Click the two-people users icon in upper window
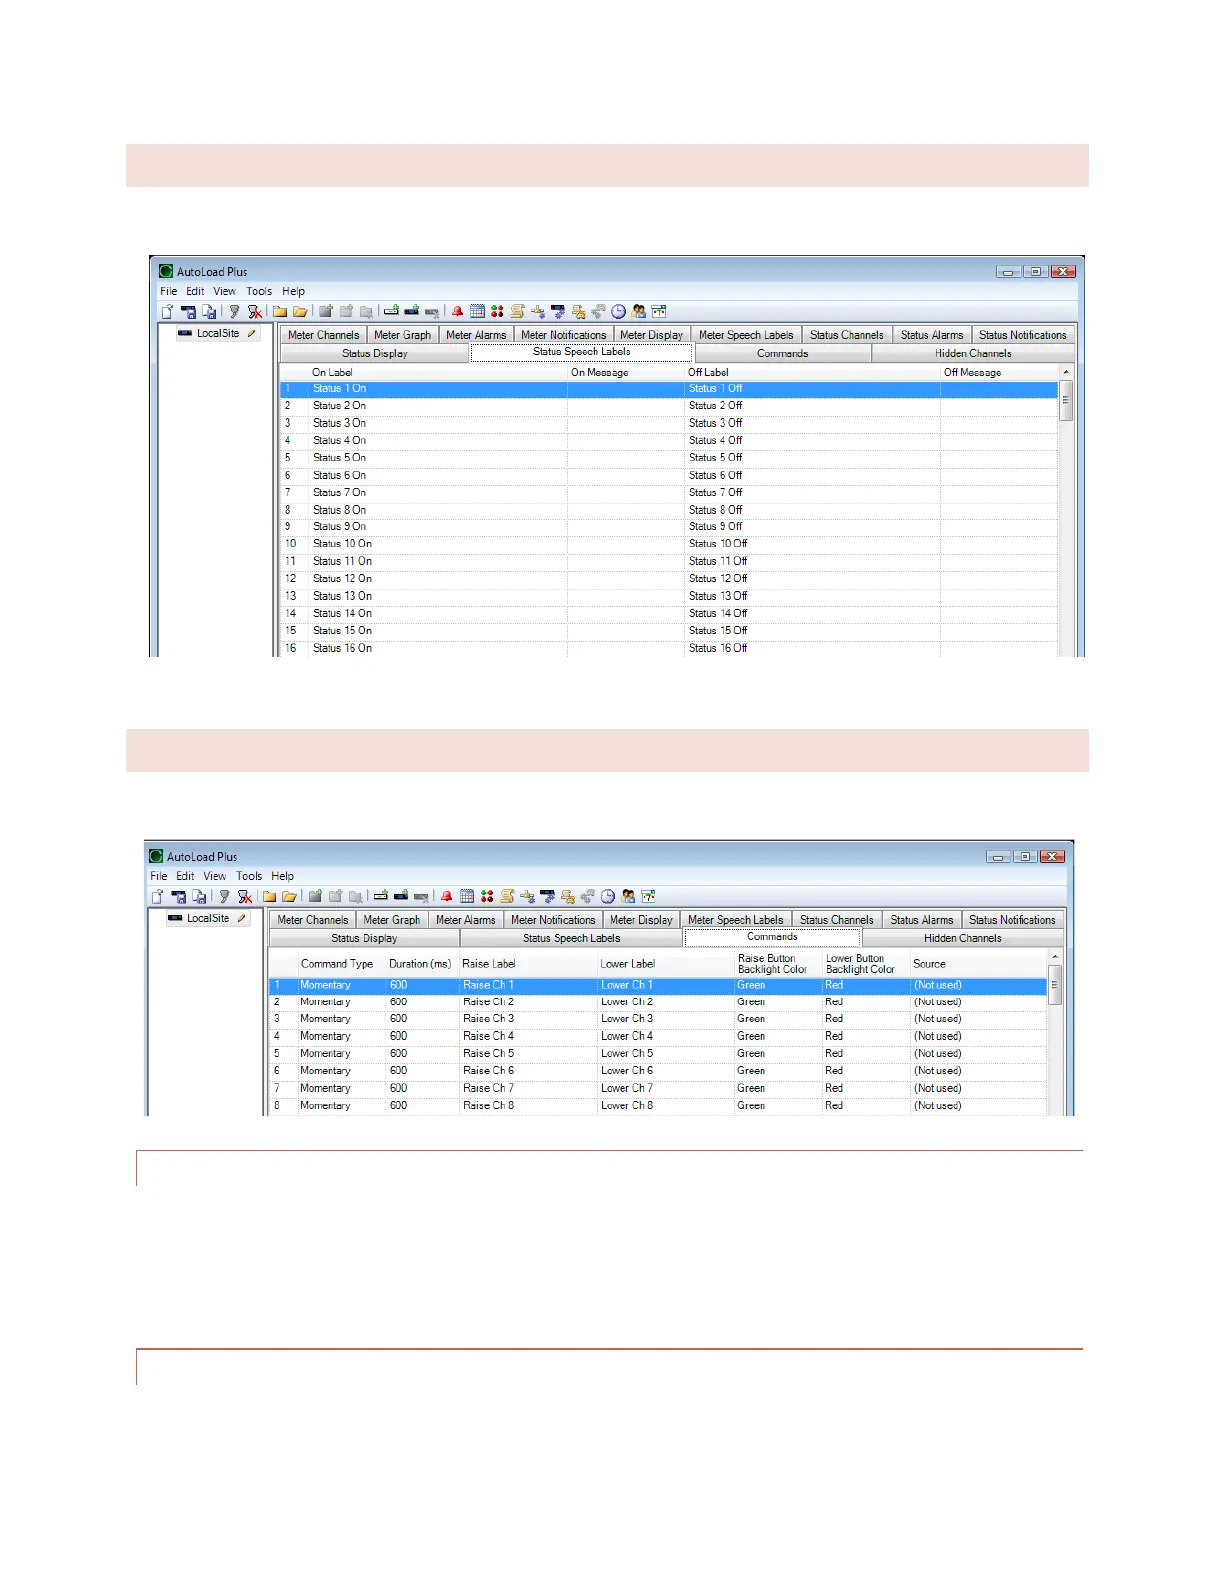This screenshot has height=1584, width=1224. (x=638, y=312)
